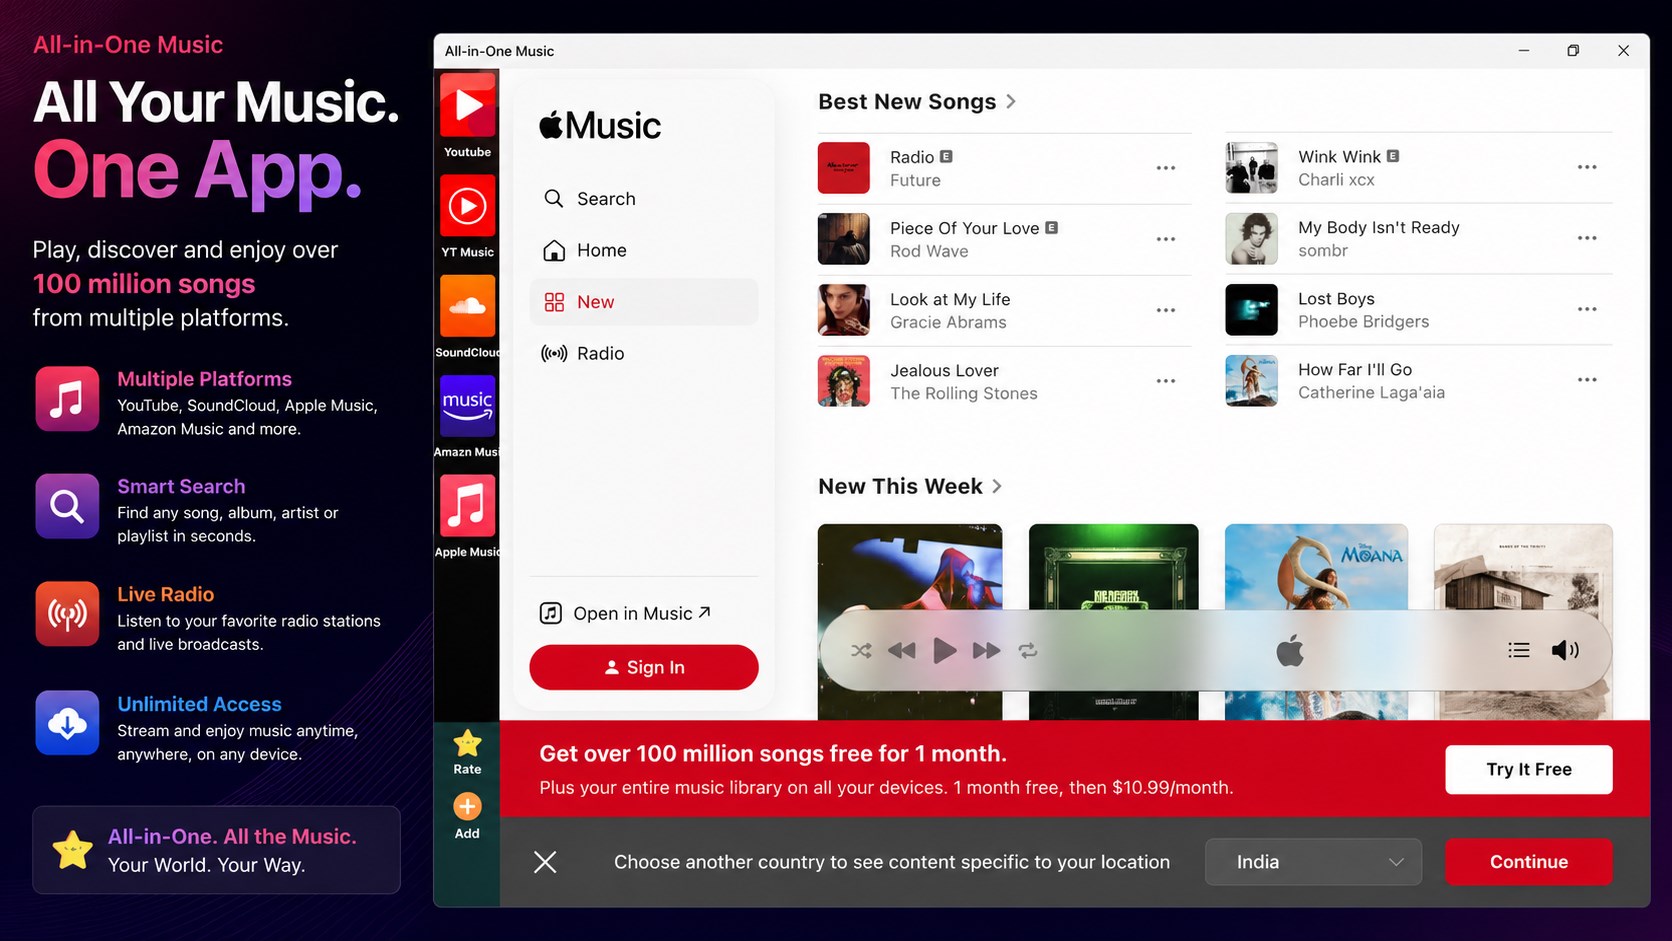Viewport: 1672px width, 941px height.
Task: Click the Best New Songs heading
Action: pos(907,102)
